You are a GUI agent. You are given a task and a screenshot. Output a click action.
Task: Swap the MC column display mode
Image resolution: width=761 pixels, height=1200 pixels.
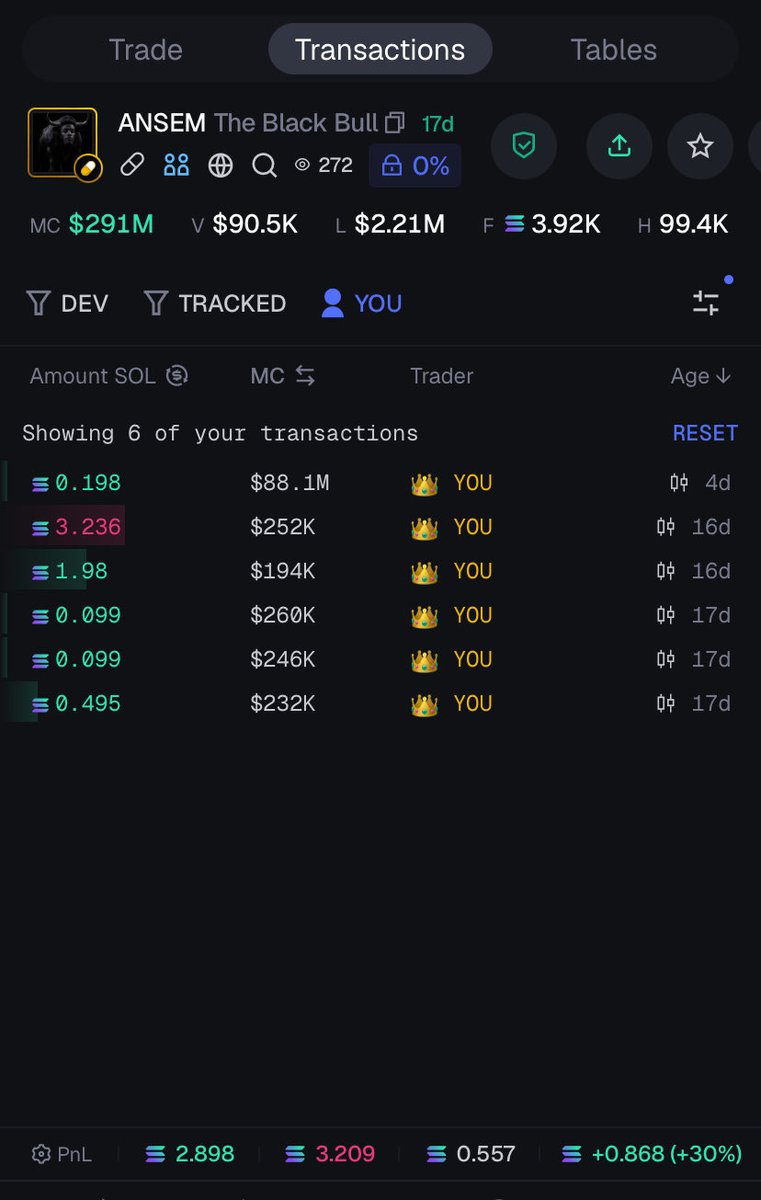[x=305, y=376]
